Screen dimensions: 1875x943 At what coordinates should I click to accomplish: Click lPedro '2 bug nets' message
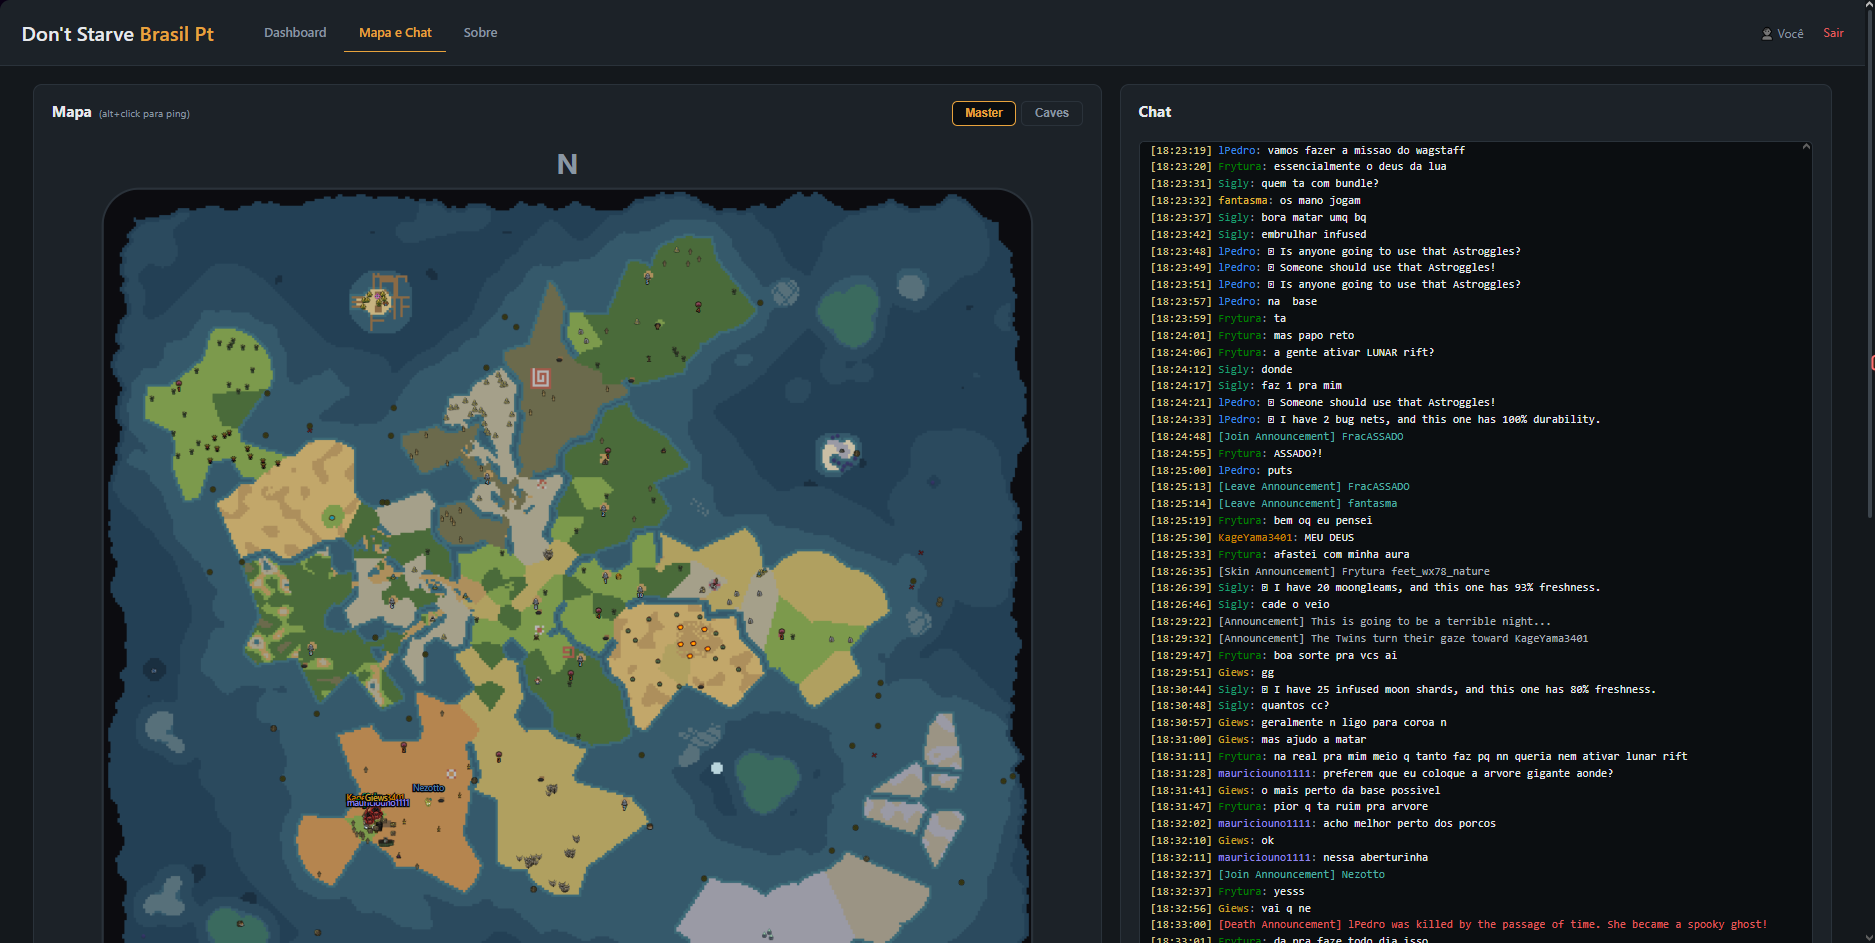coord(1375,420)
